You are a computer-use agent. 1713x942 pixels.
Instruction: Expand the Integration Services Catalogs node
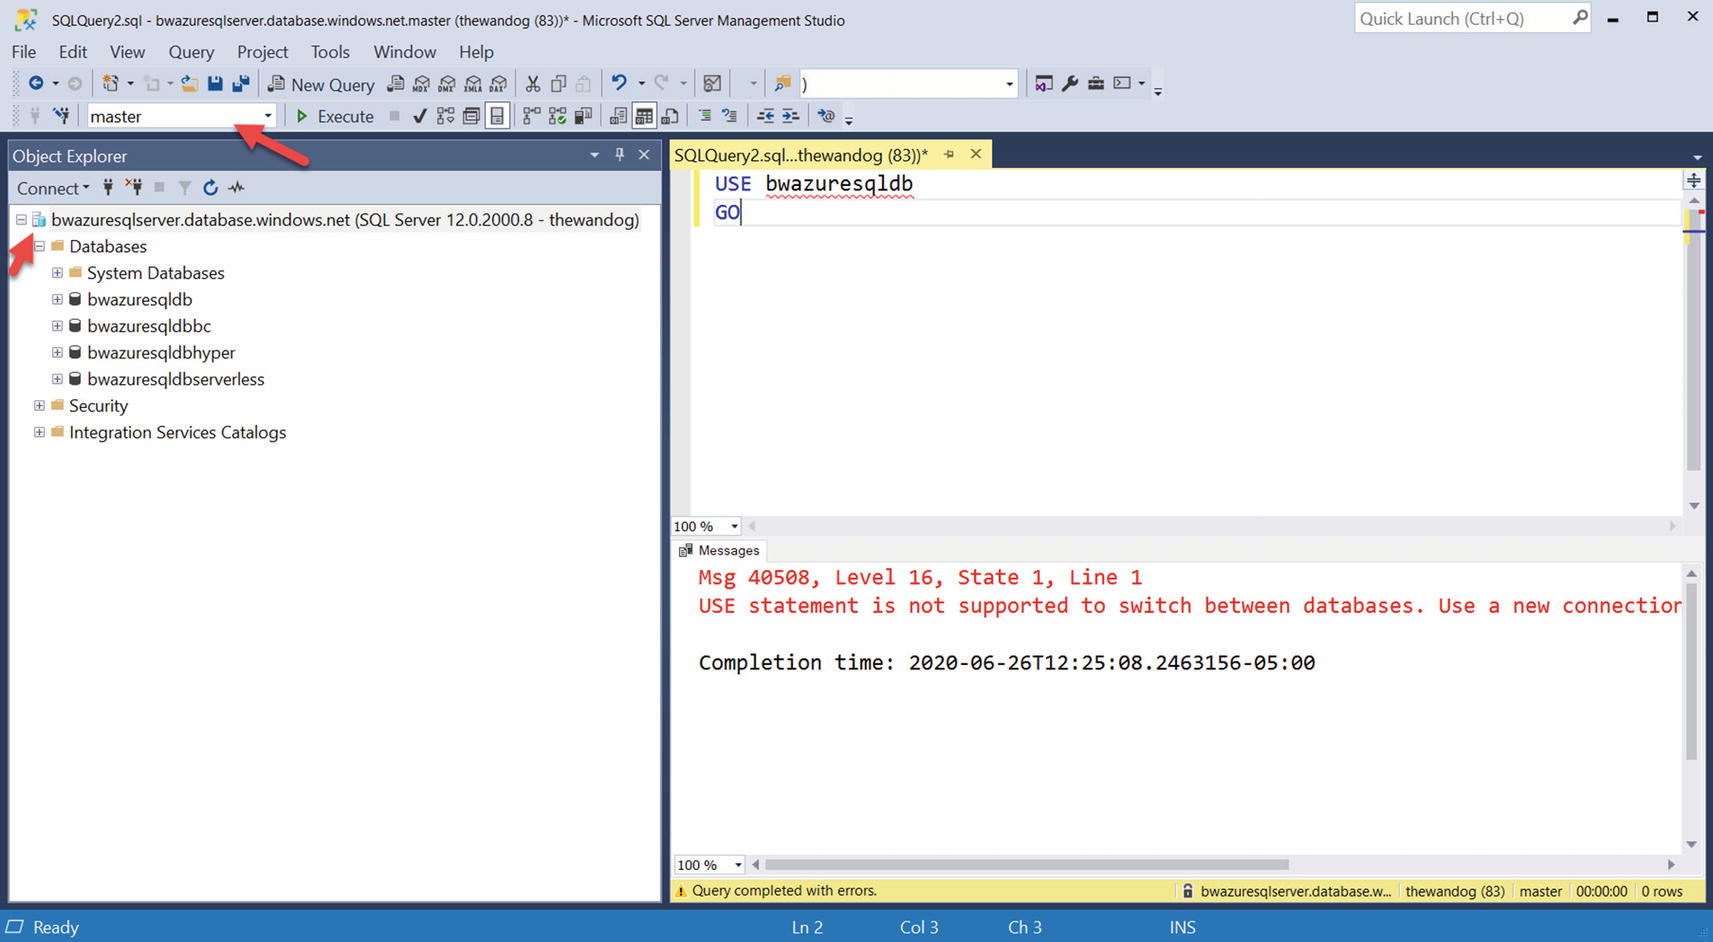pyautogui.click(x=39, y=432)
